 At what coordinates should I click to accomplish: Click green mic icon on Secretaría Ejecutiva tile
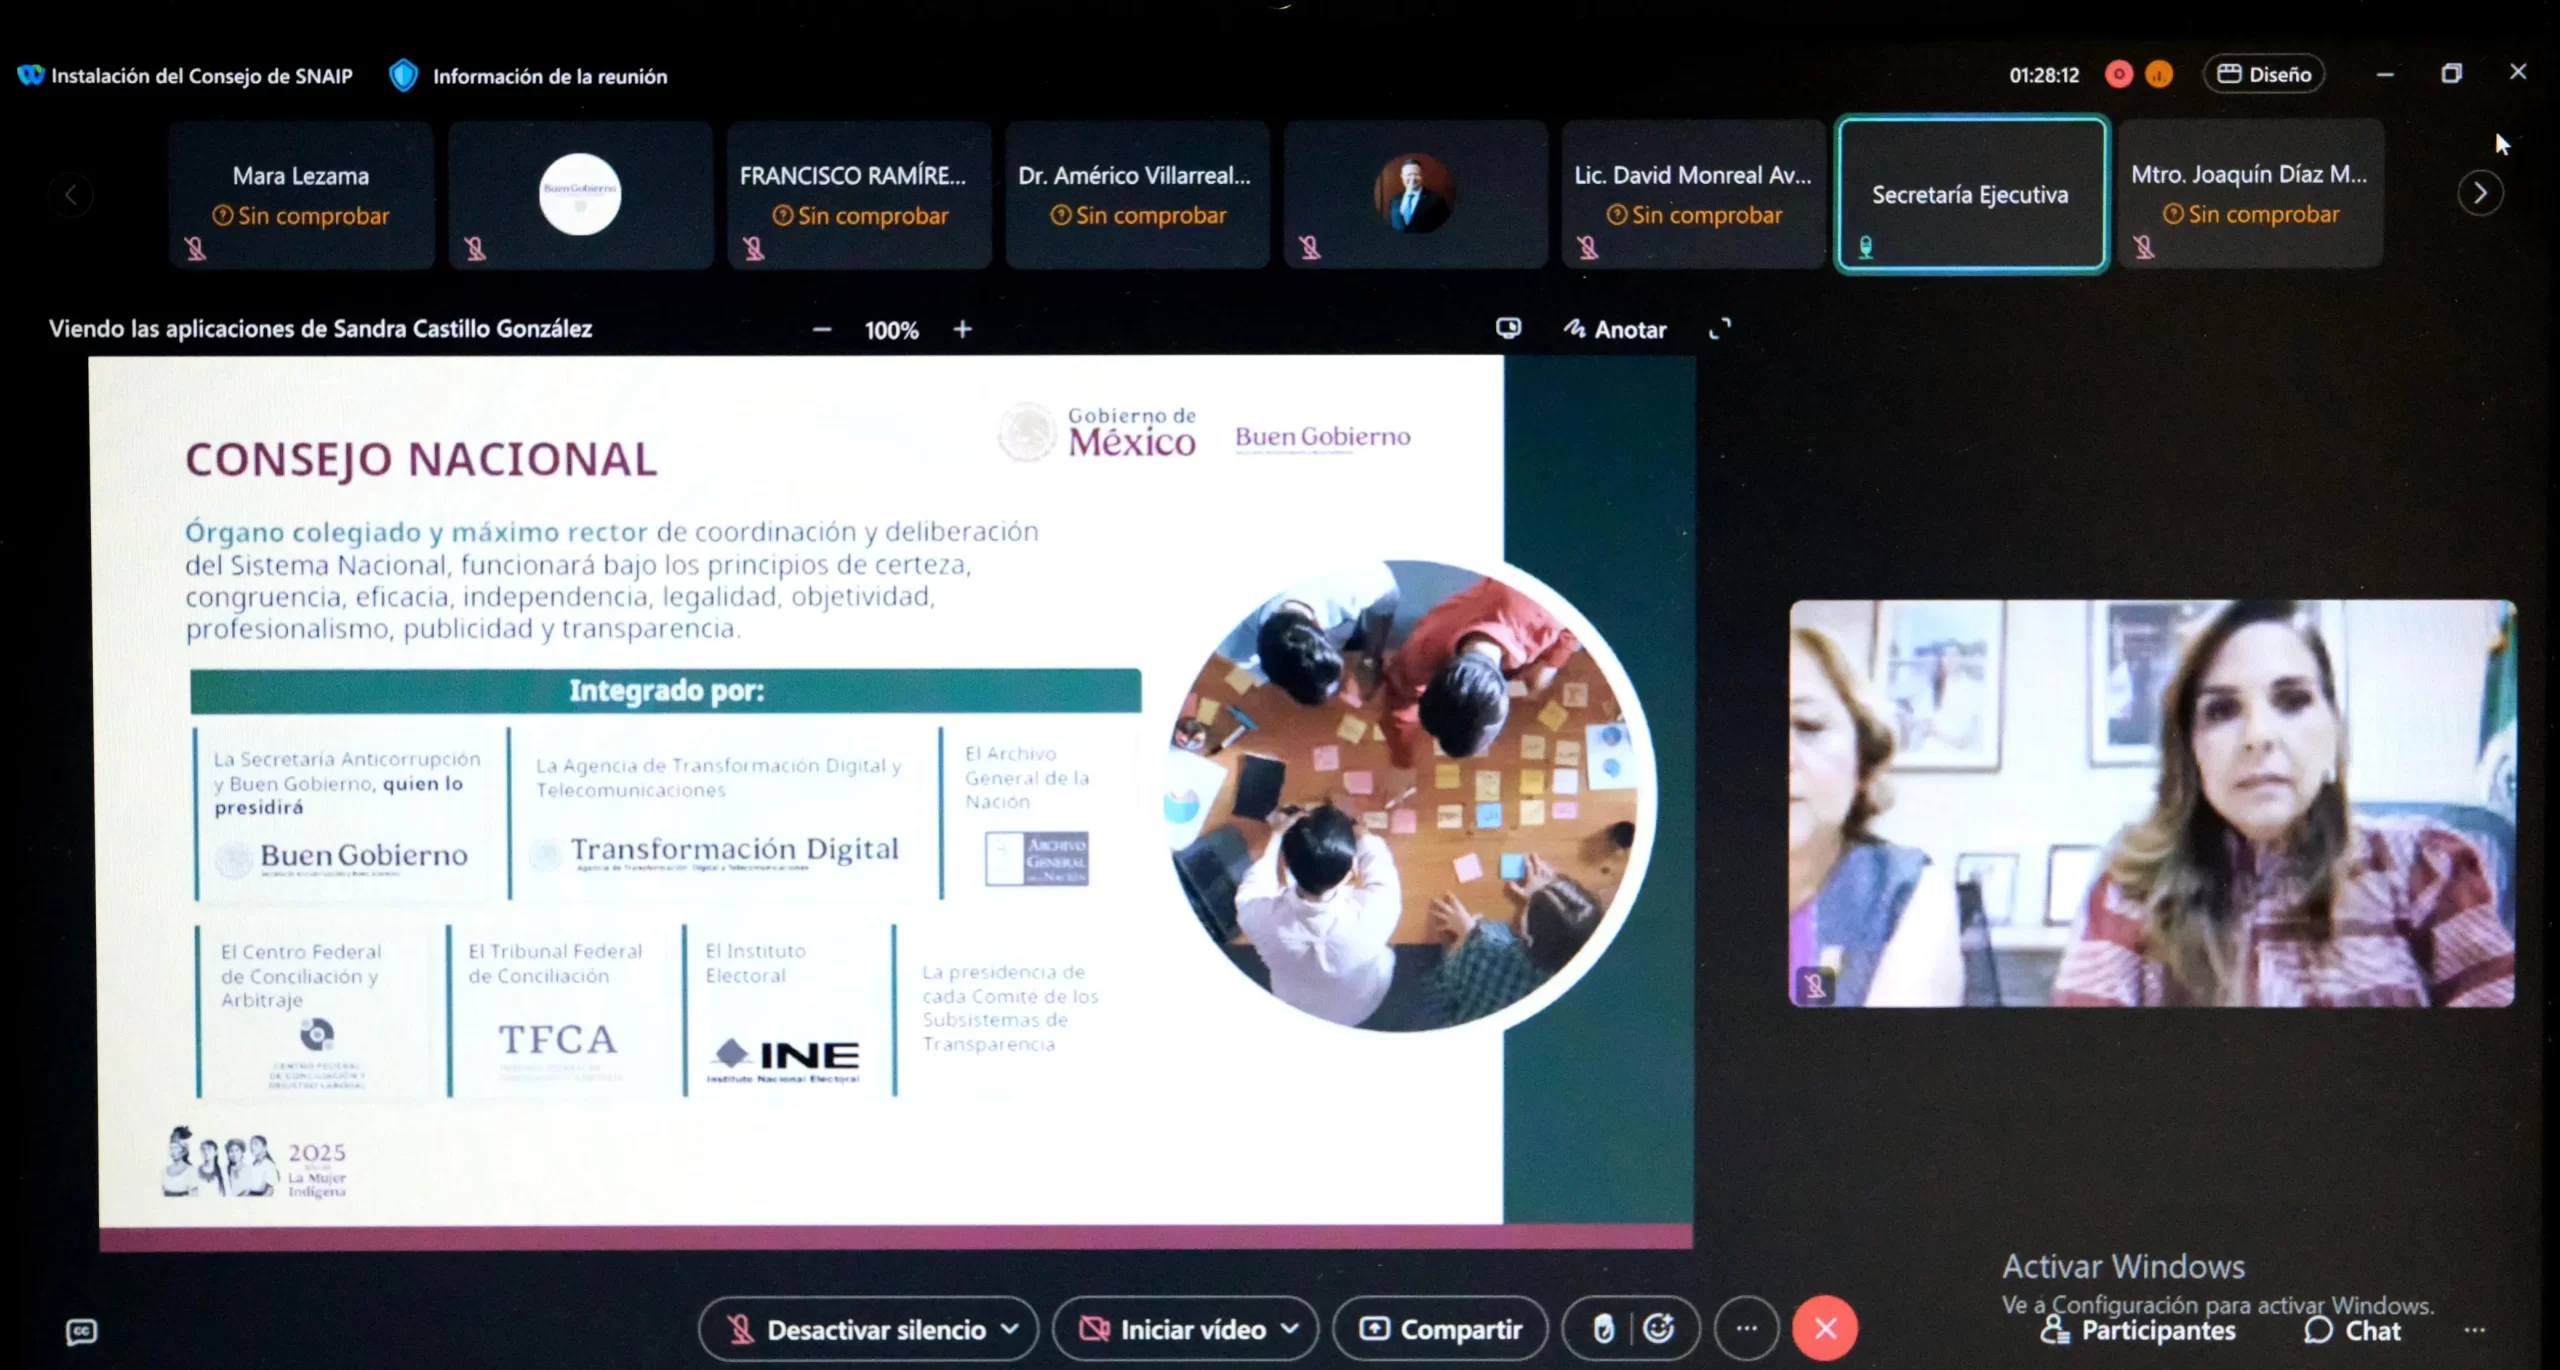[x=1865, y=247]
